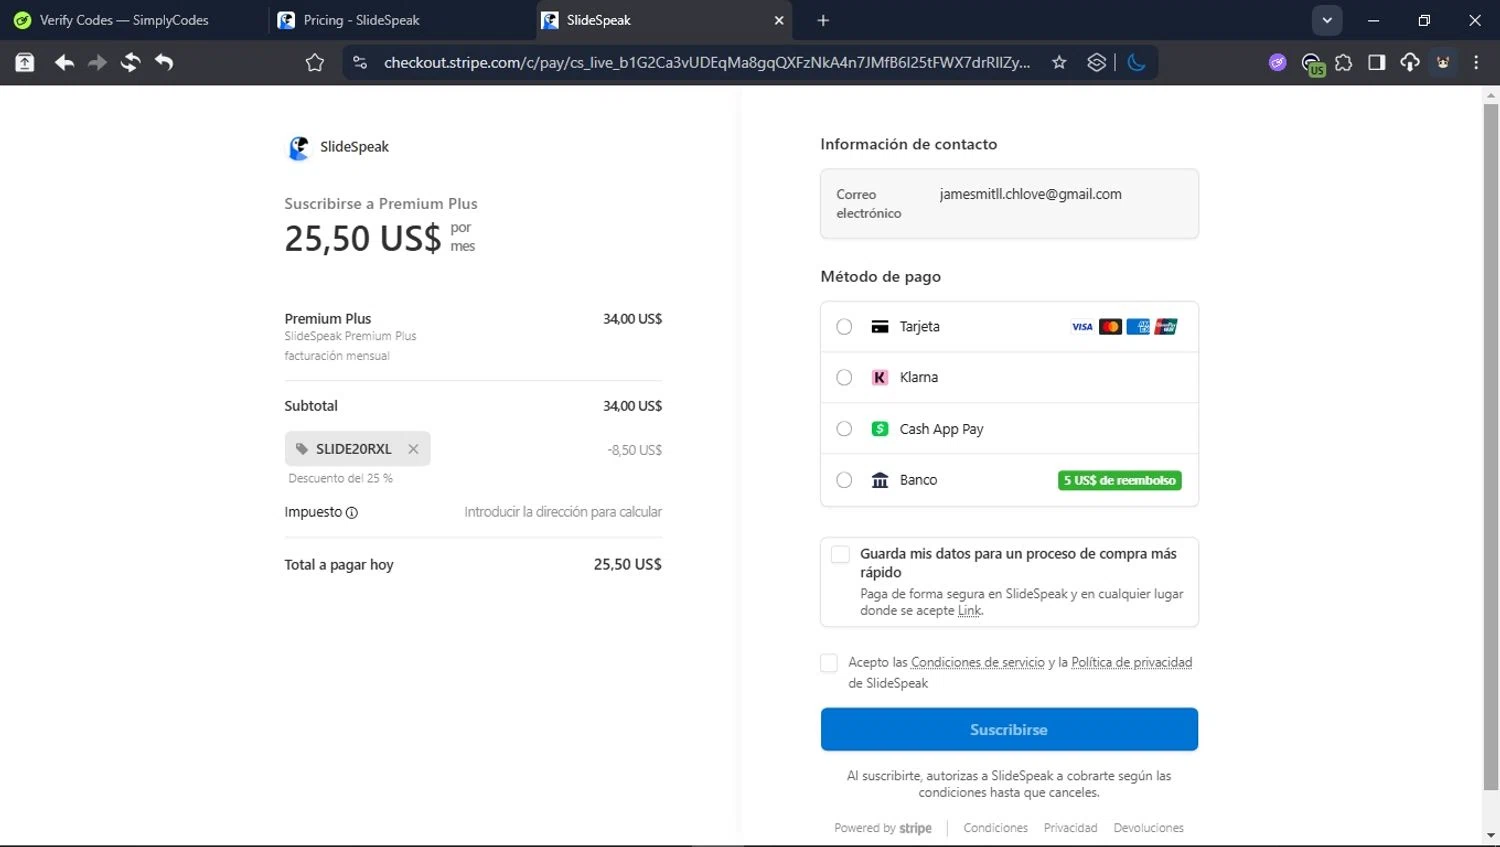
Task: Click the browser reload icon
Action: pos(130,62)
